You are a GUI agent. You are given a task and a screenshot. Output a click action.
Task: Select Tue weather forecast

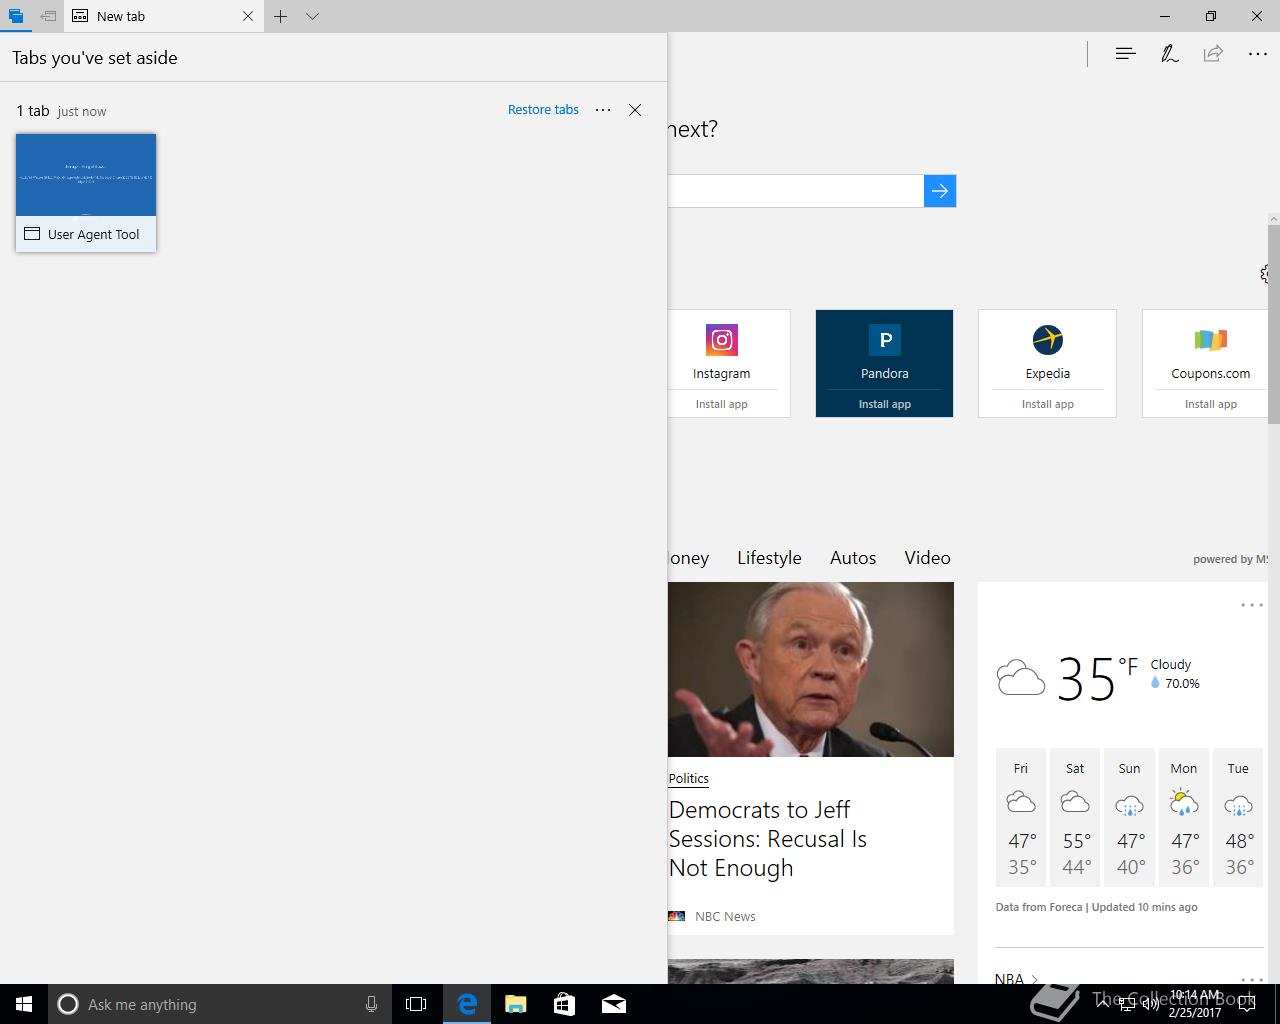pyautogui.click(x=1238, y=817)
